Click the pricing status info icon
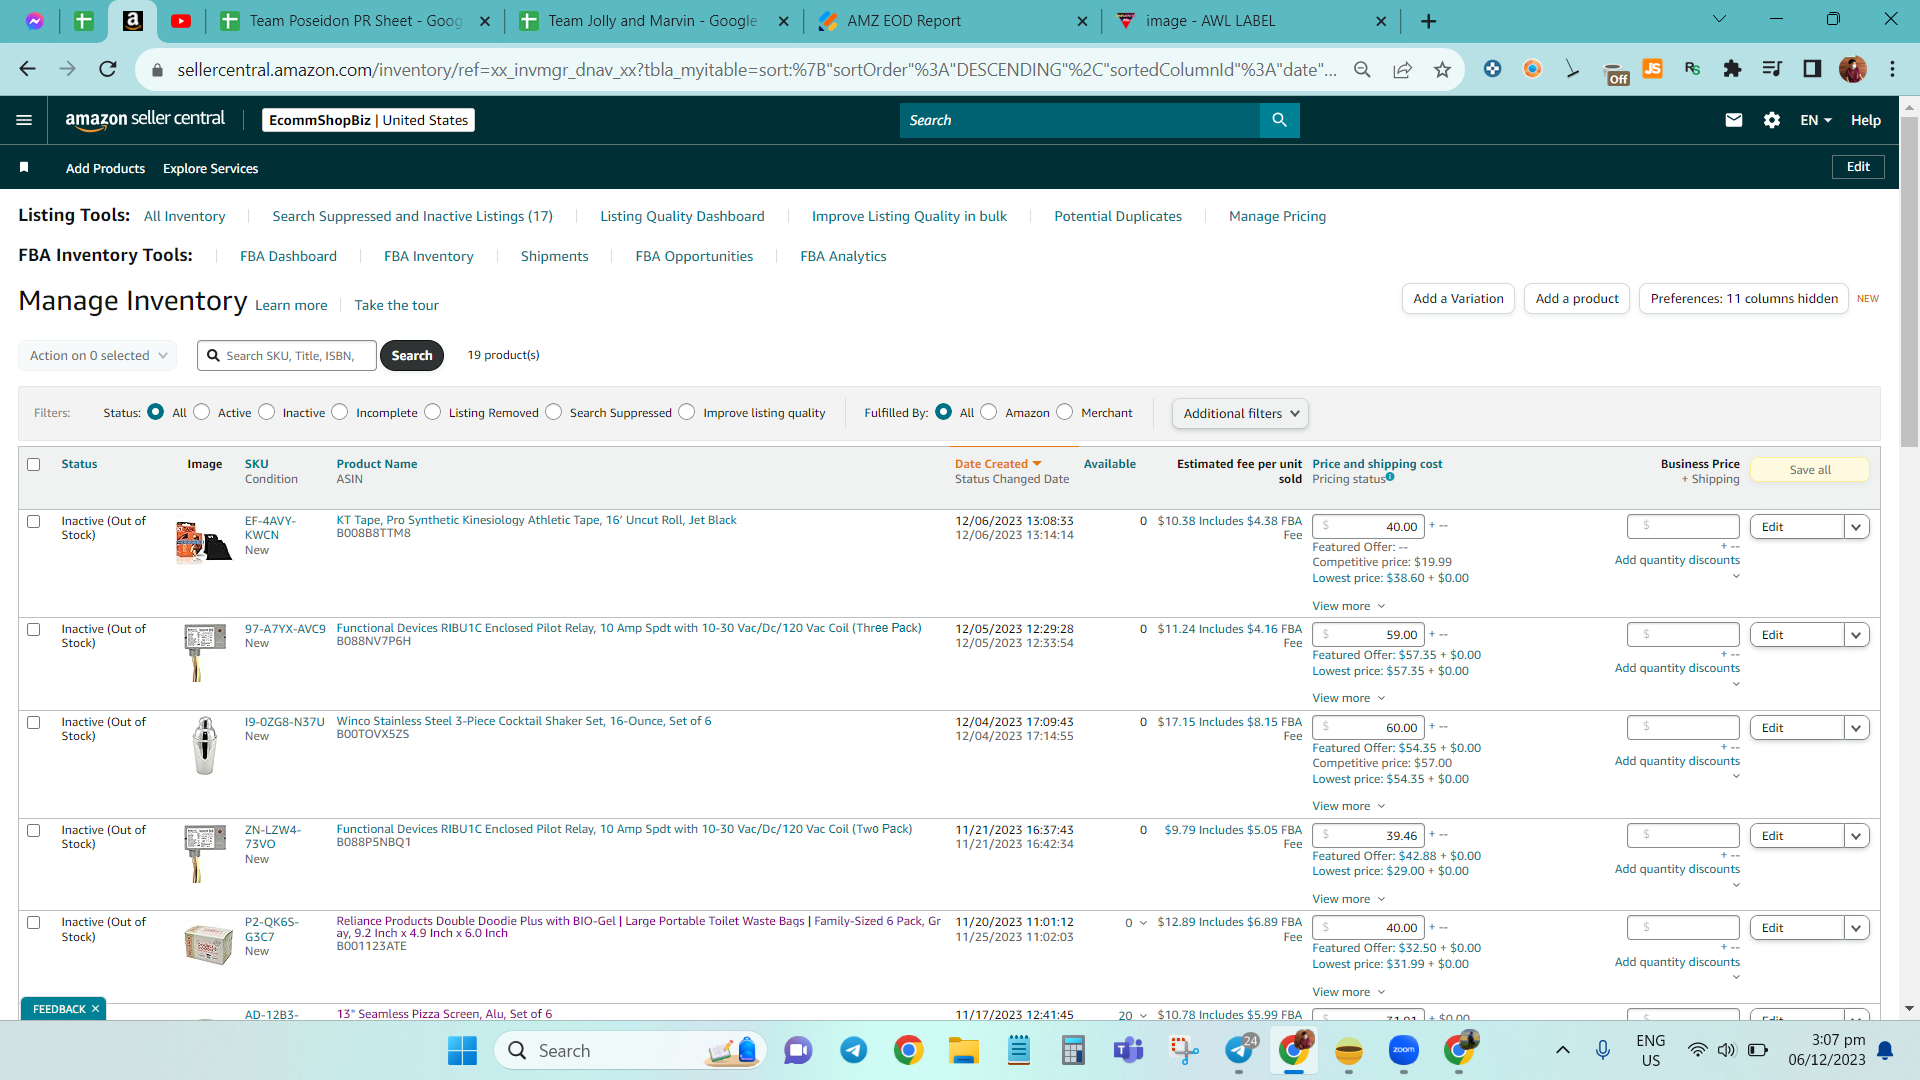The height and width of the screenshot is (1080, 1920). pos(1390,477)
